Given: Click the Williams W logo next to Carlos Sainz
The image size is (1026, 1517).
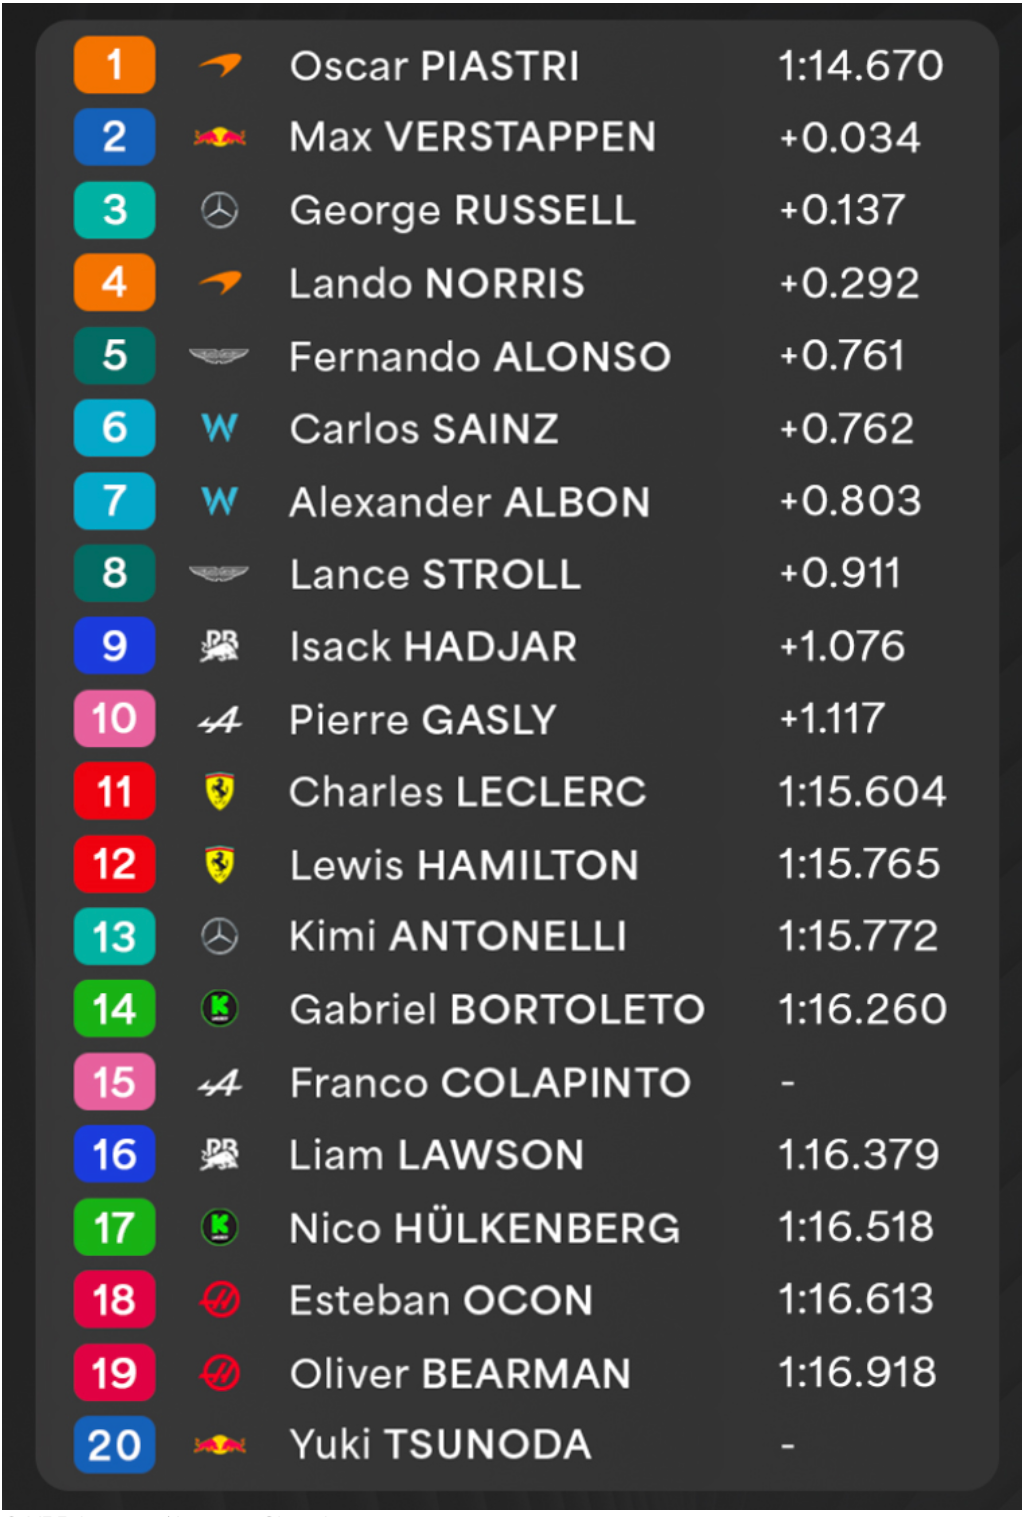Looking at the screenshot, I should point(220,428).
